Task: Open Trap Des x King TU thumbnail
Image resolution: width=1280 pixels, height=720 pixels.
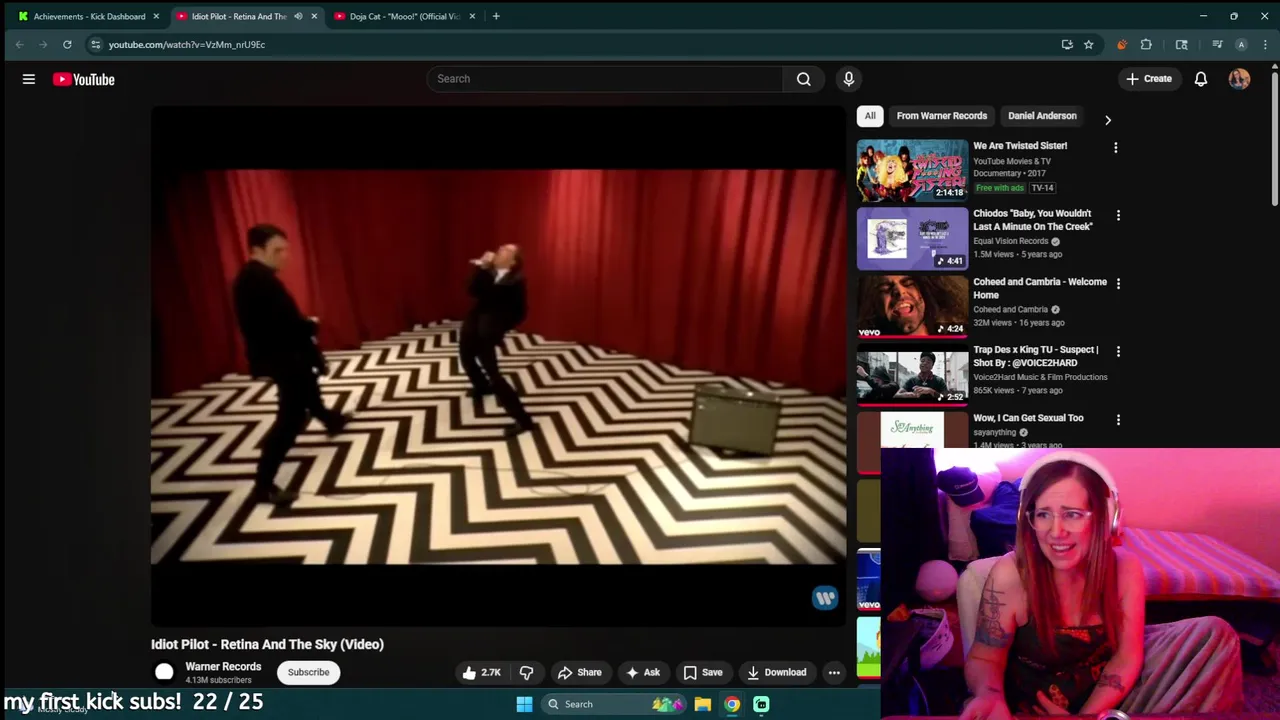Action: point(912,375)
